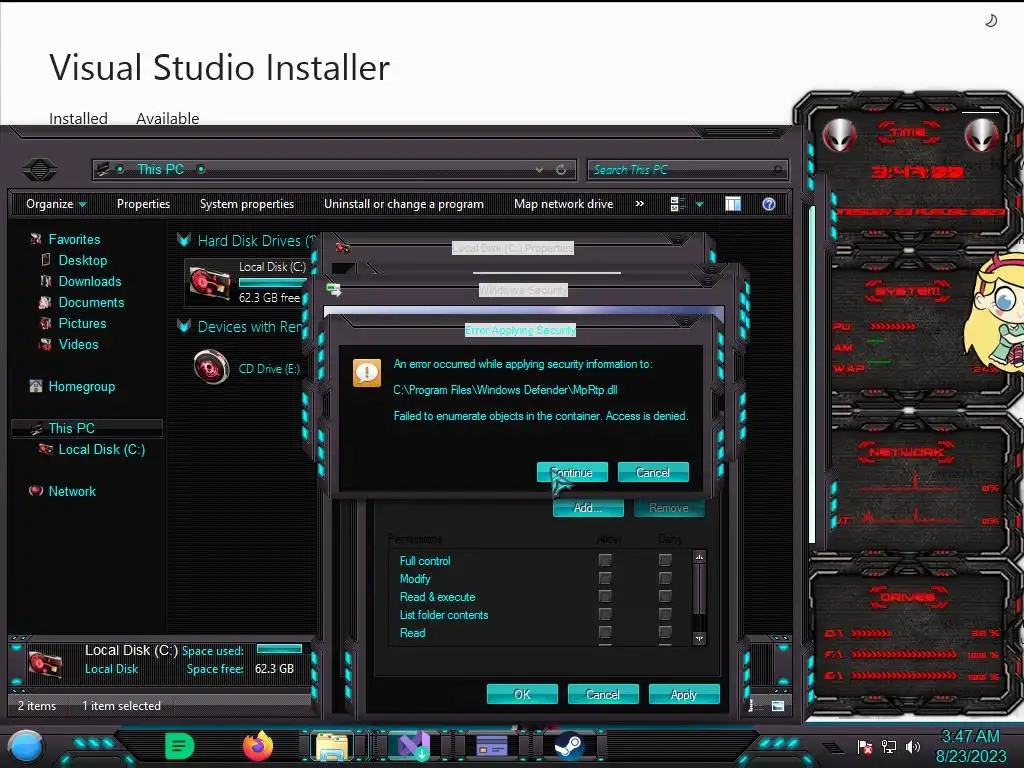1024x768 pixels.
Task: Toggle the preview pane icon
Action: [x=733, y=204]
